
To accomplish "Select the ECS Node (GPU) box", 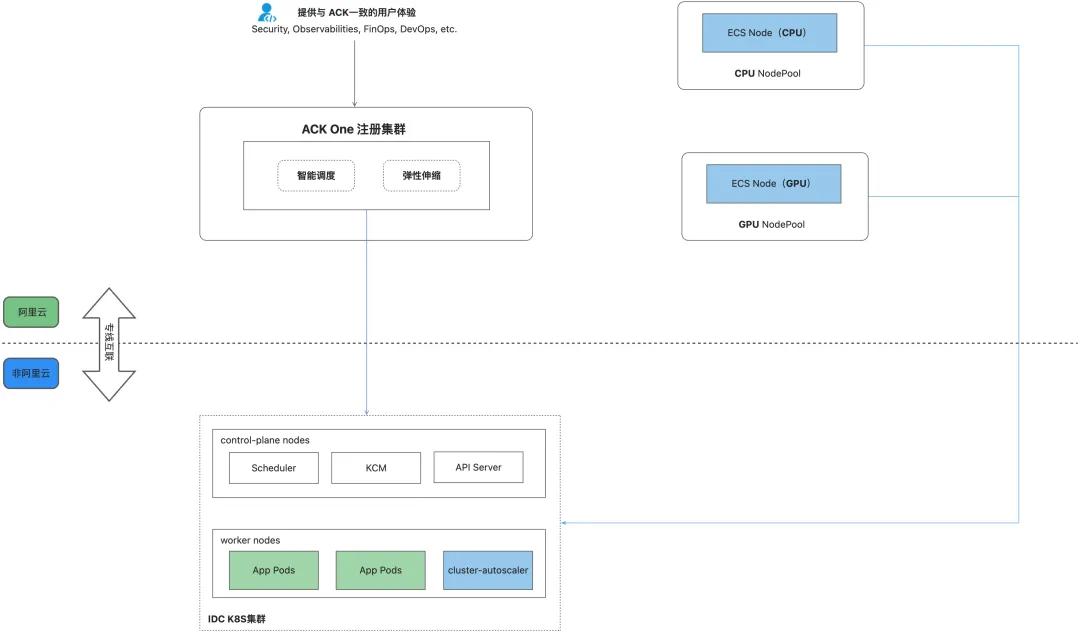I will pyautogui.click(x=773, y=184).
